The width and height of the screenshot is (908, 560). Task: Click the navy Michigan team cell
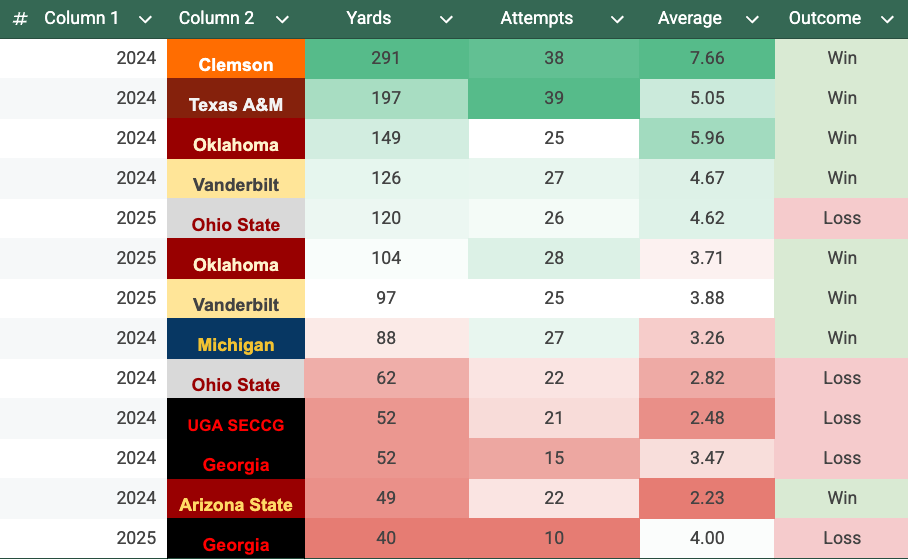pyautogui.click(x=236, y=339)
